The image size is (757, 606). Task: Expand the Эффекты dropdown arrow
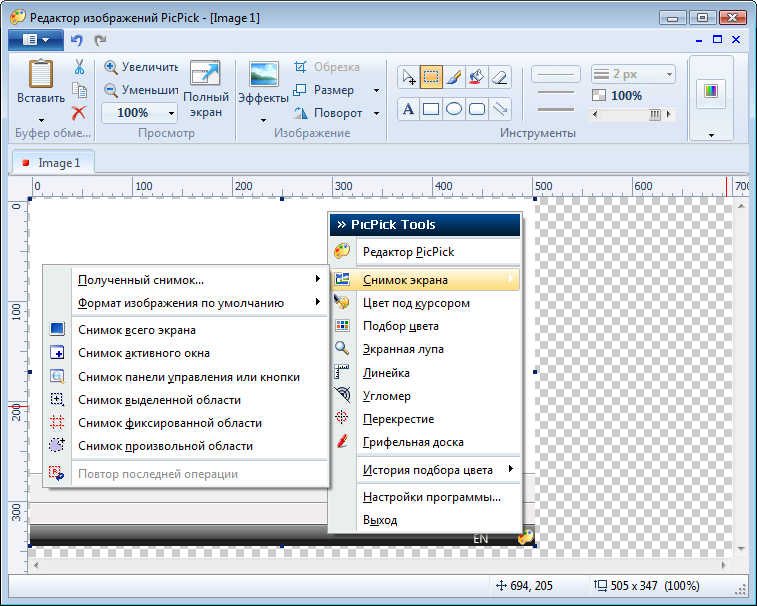[x=264, y=120]
